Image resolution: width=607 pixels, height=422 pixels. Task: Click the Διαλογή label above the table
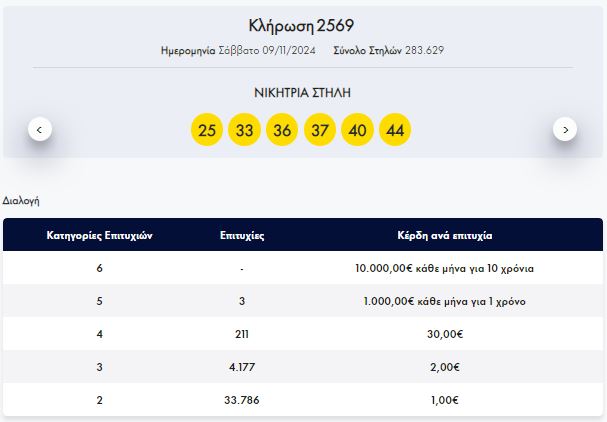(21, 200)
